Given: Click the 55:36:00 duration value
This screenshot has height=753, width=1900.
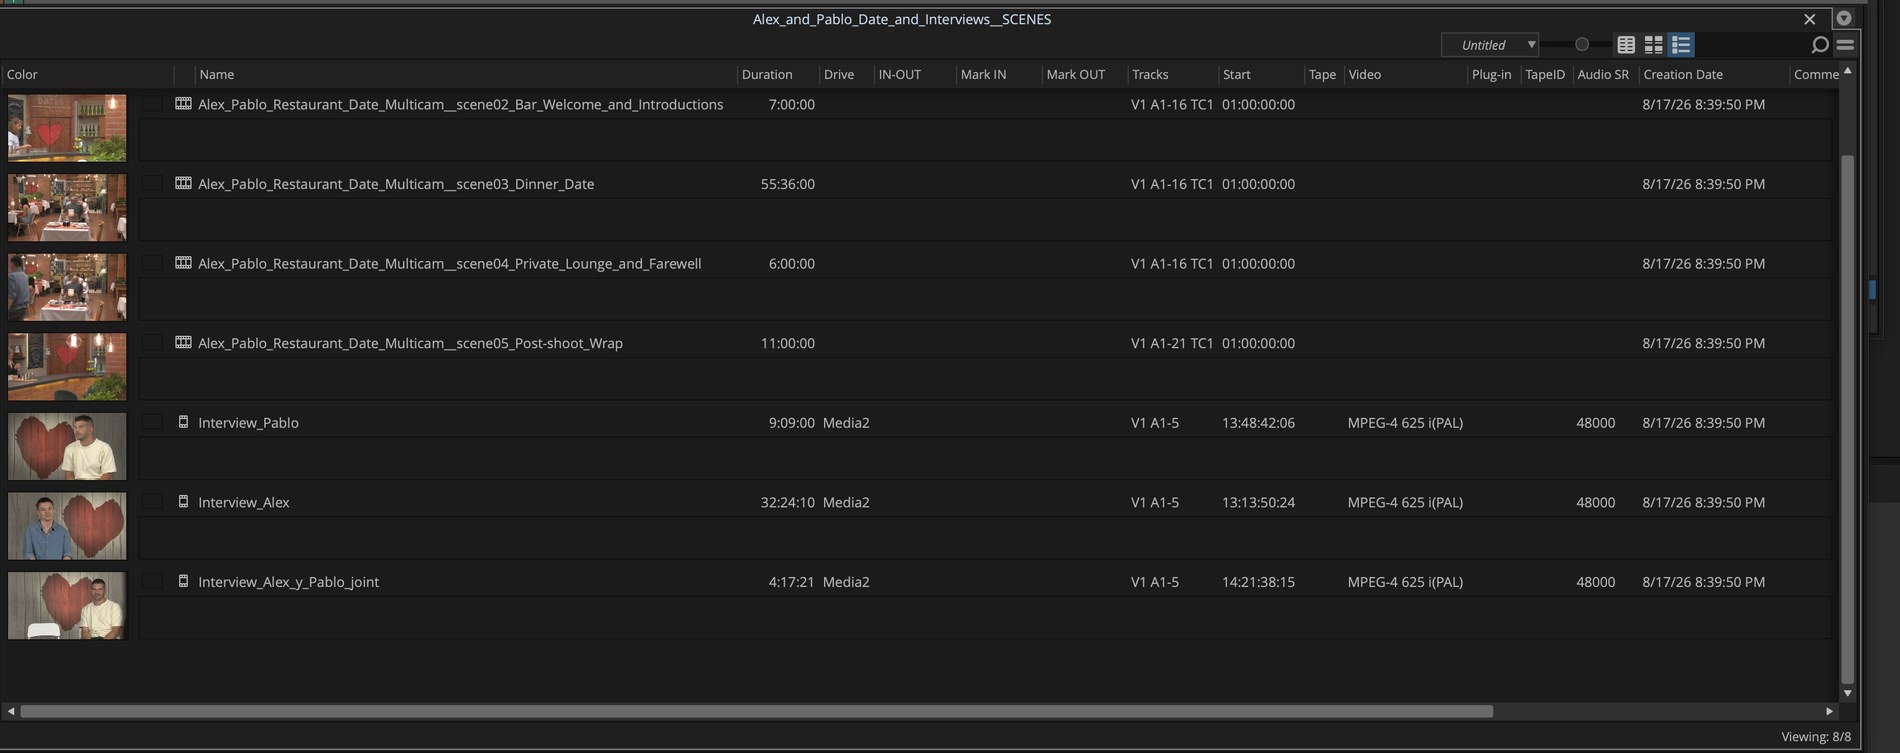Looking at the screenshot, I should click(x=787, y=184).
